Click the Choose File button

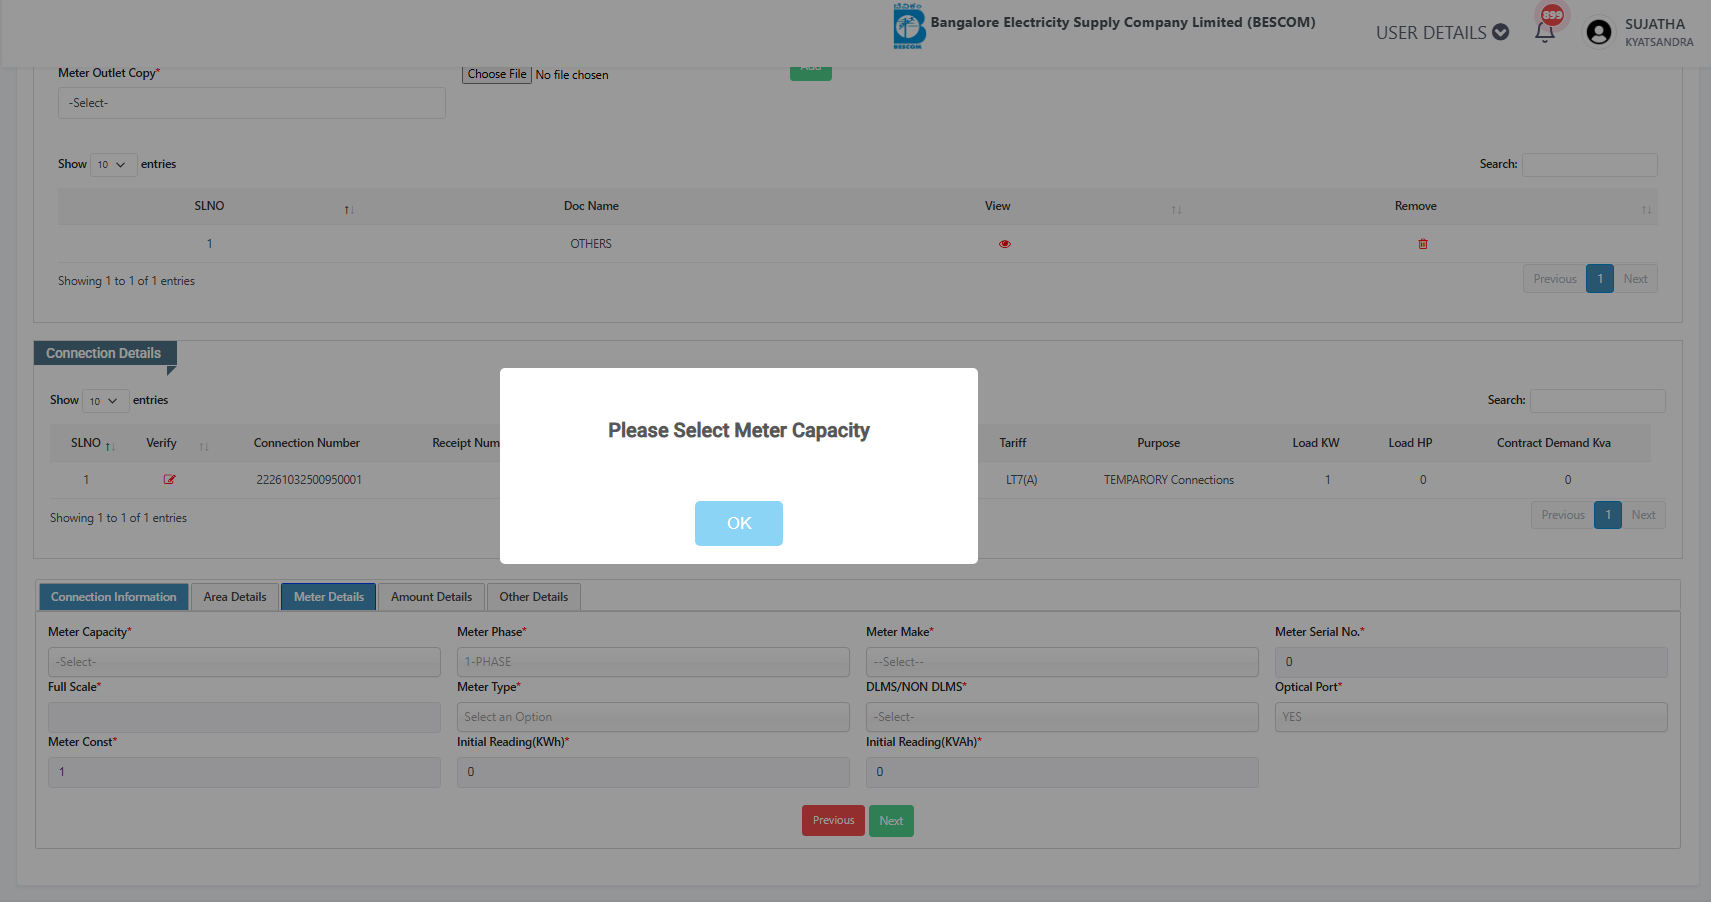(496, 74)
